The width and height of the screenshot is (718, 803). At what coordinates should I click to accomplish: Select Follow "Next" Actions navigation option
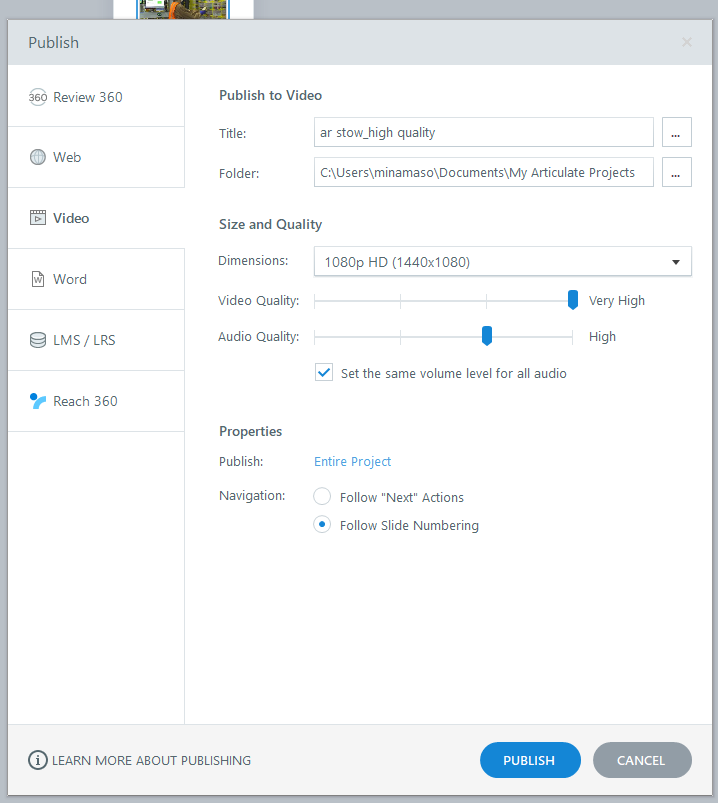click(x=322, y=497)
